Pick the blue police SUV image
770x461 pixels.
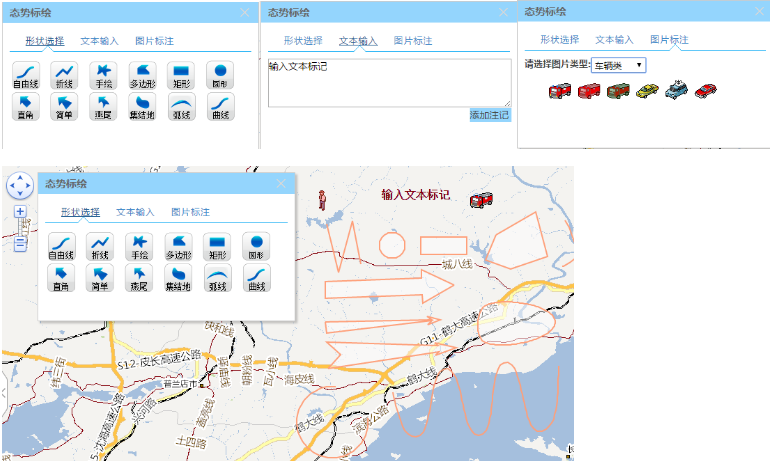[x=677, y=90]
